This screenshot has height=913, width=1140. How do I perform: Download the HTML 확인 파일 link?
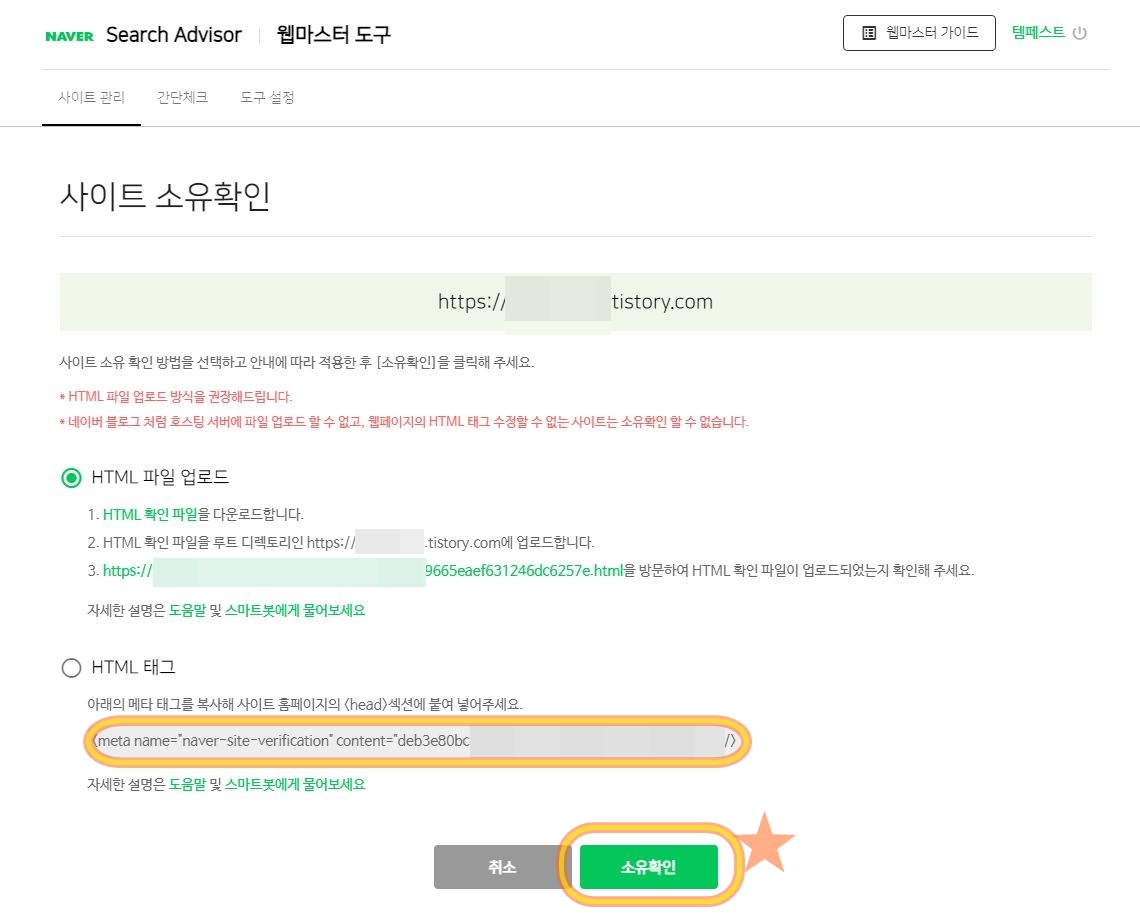click(x=150, y=515)
